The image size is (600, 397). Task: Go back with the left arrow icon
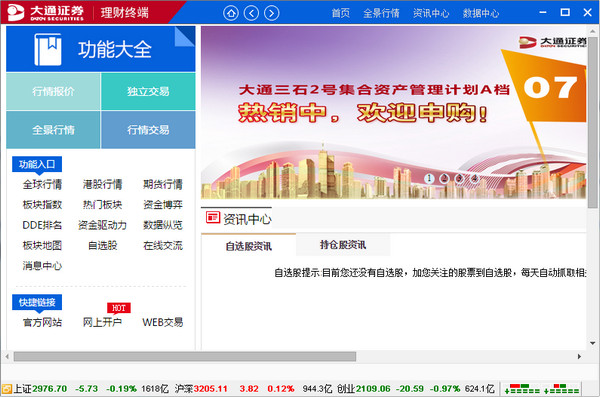click(x=251, y=13)
